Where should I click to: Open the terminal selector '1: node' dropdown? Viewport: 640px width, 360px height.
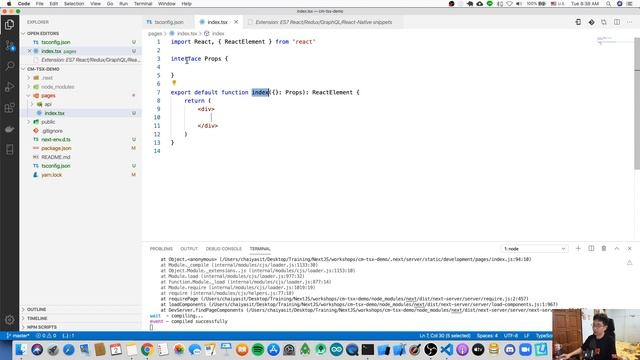pyautogui.click(x=534, y=249)
